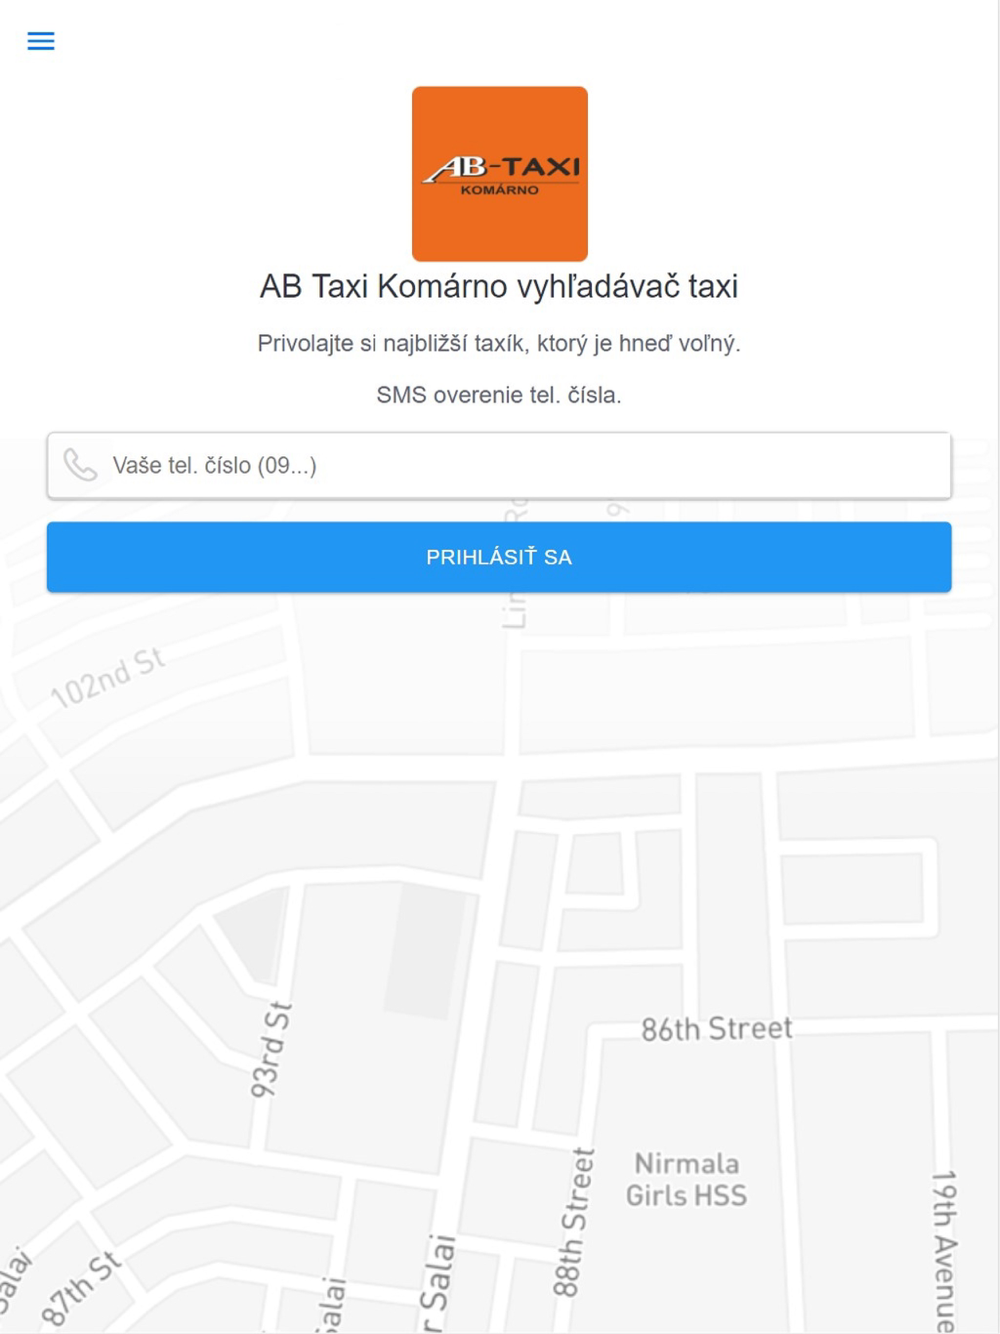Focus the Vaše tel. číslo field
Screen dimensions: 1000x1334
499,465
